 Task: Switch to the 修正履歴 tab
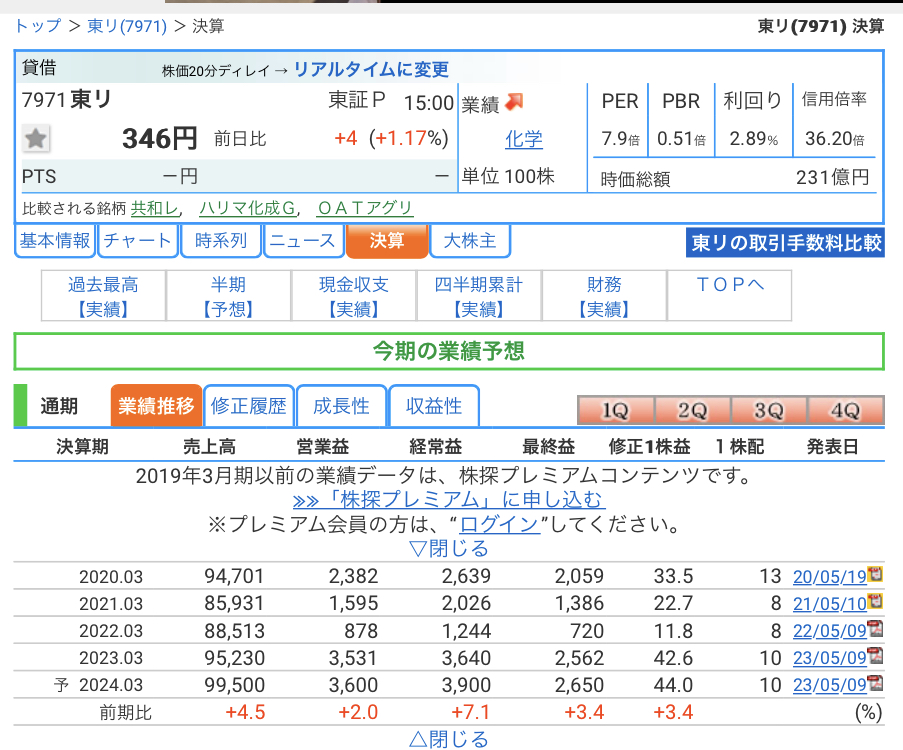(x=249, y=406)
